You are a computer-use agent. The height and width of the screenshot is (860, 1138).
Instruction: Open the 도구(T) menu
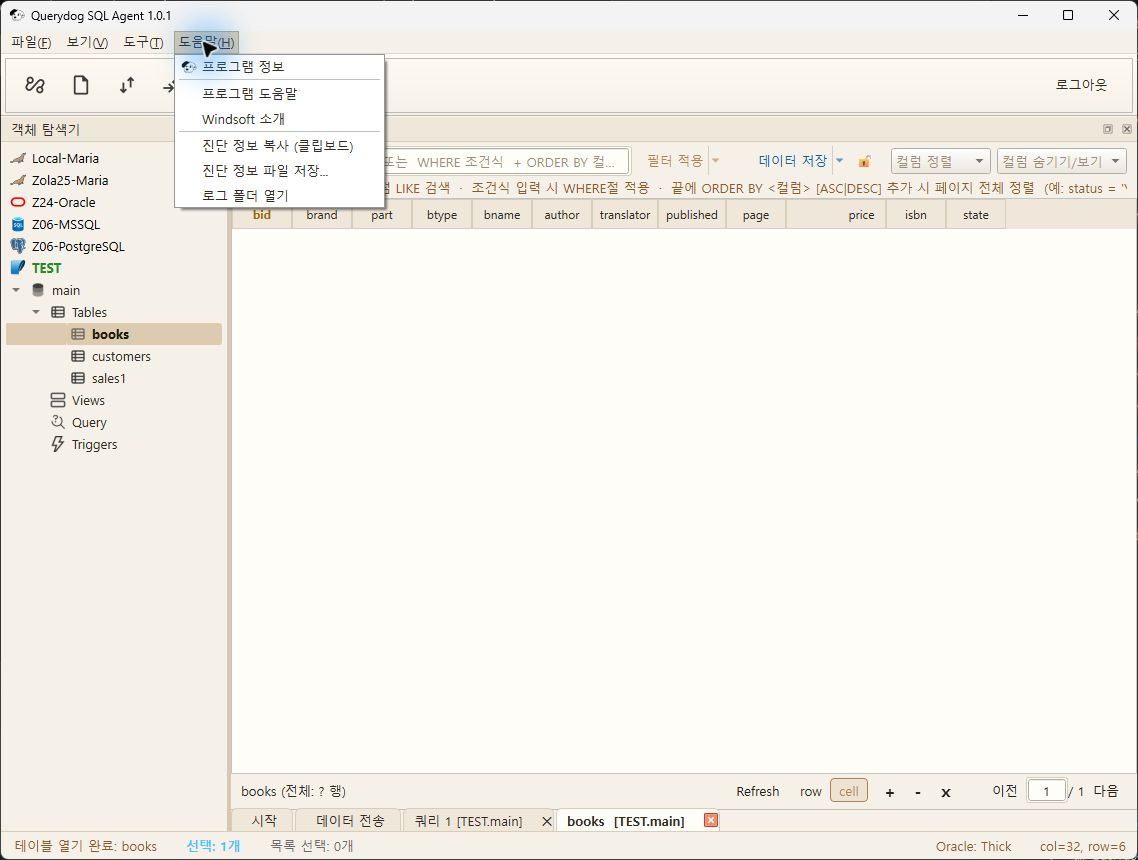(x=143, y=42)
